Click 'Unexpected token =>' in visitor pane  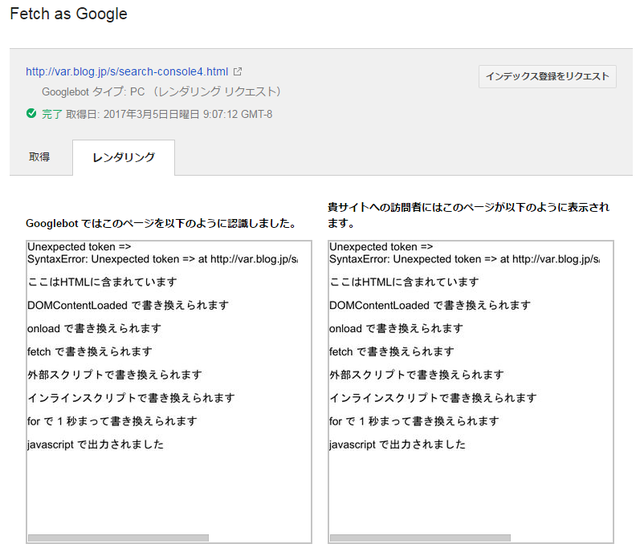click(x=381, y=247)
